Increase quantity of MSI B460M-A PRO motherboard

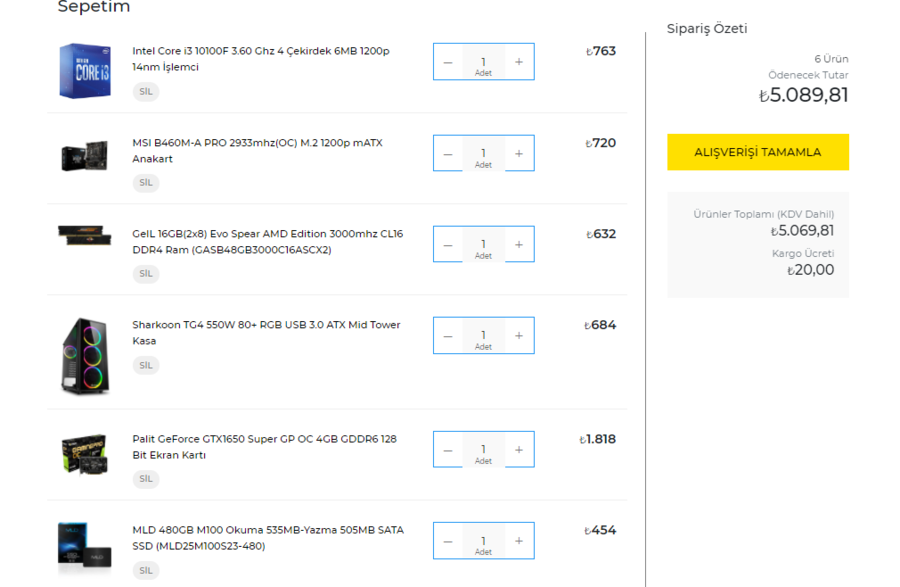click(x=518, y=154)
